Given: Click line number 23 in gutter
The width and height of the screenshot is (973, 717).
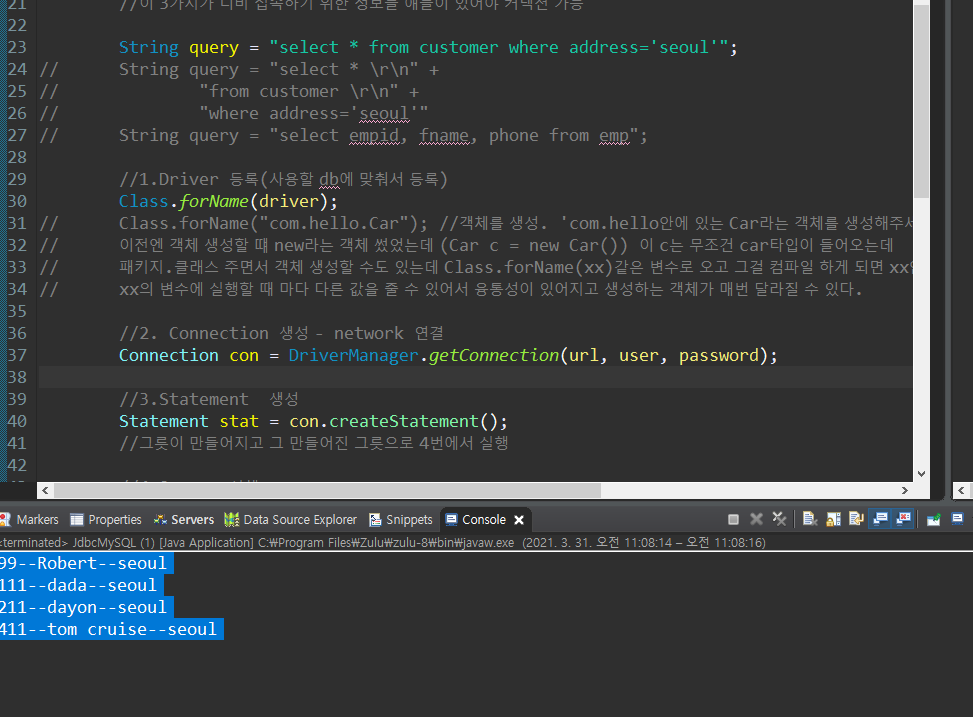Looking at the screenshot, I should point(17,47).
